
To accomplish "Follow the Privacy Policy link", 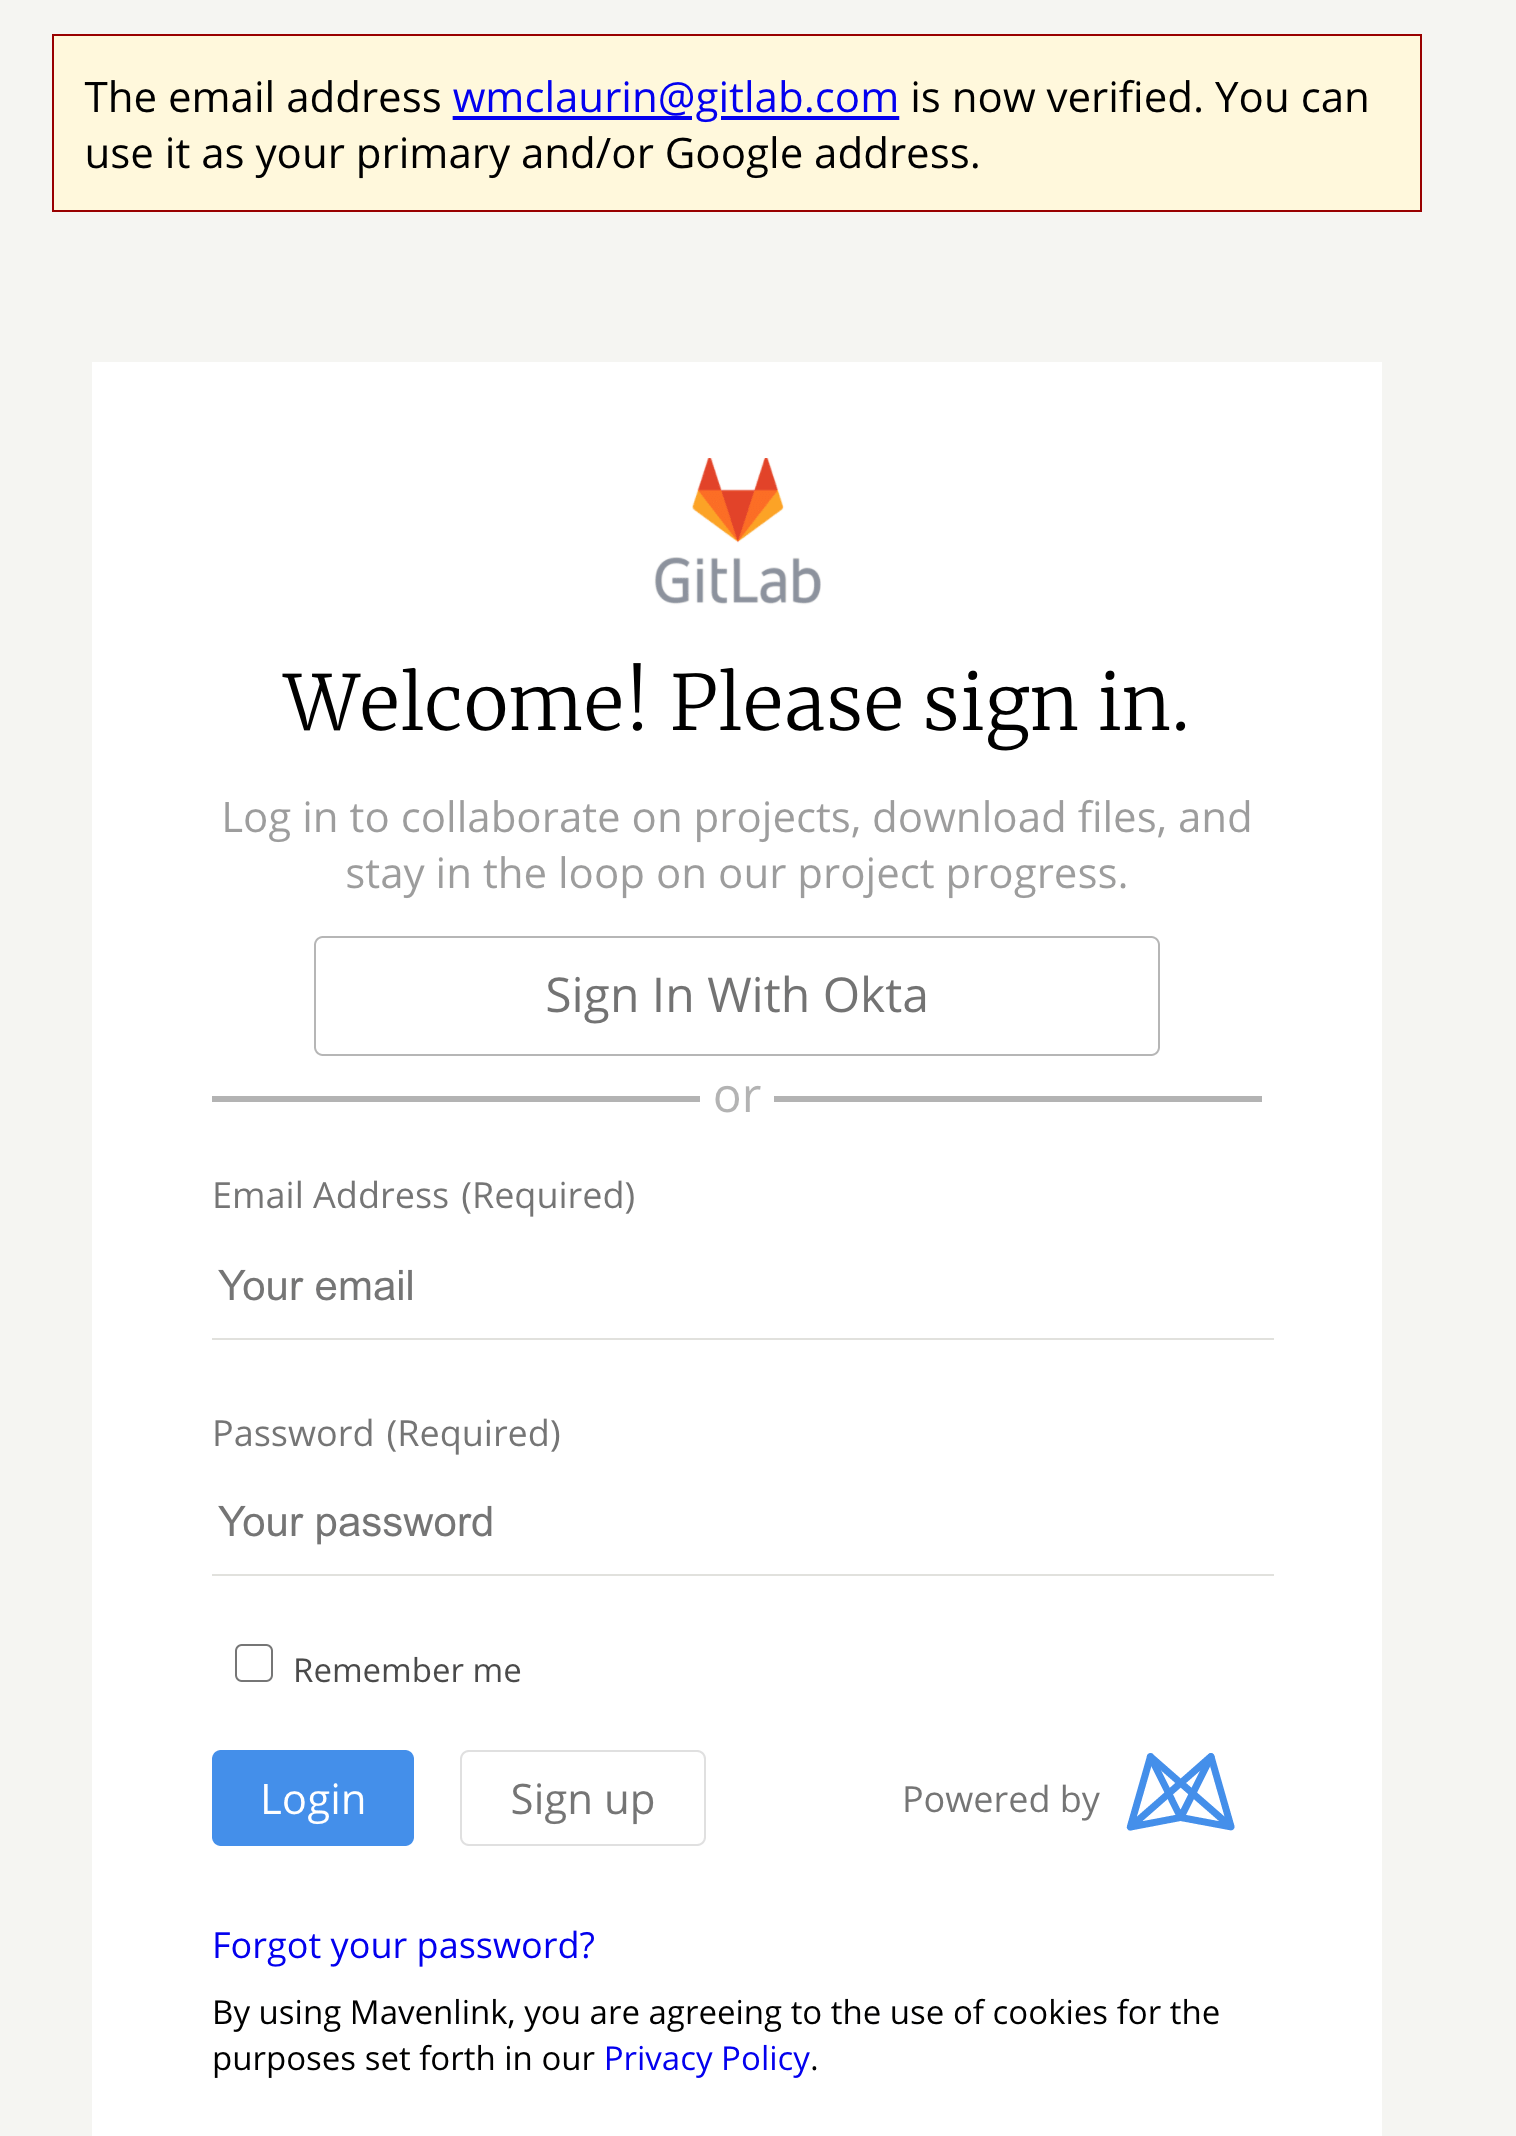I will tap(707, 2058).
